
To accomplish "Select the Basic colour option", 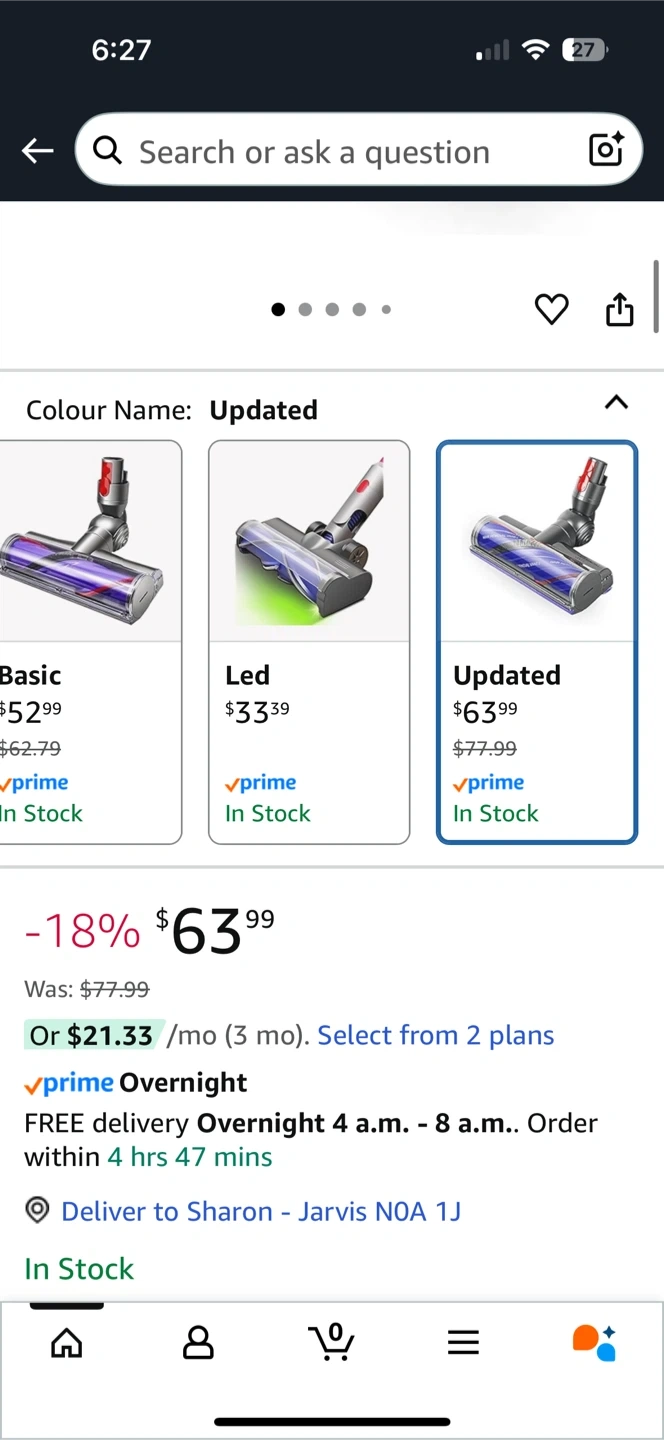I will pos(88,642).
